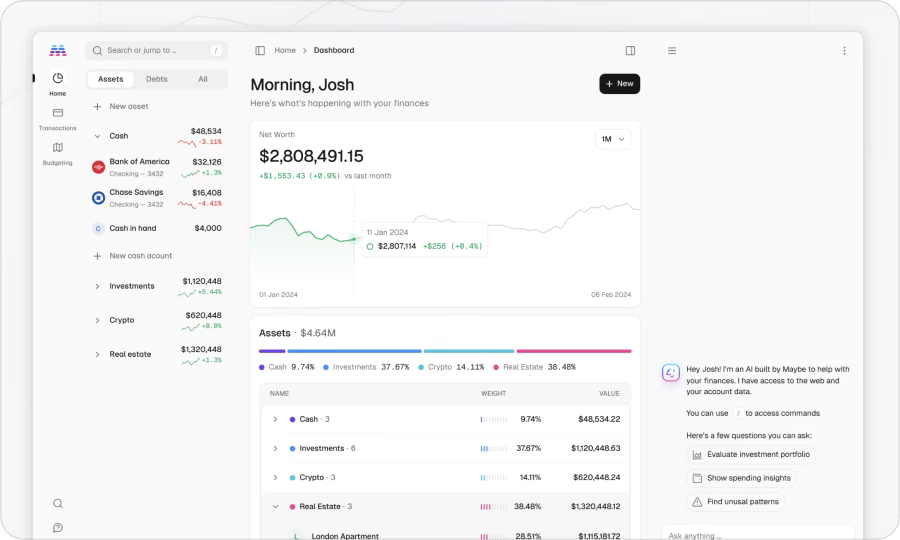Screen dimensions: 900x540
Task: Expand the Crypto row in assets table
Action: point(275,477)
